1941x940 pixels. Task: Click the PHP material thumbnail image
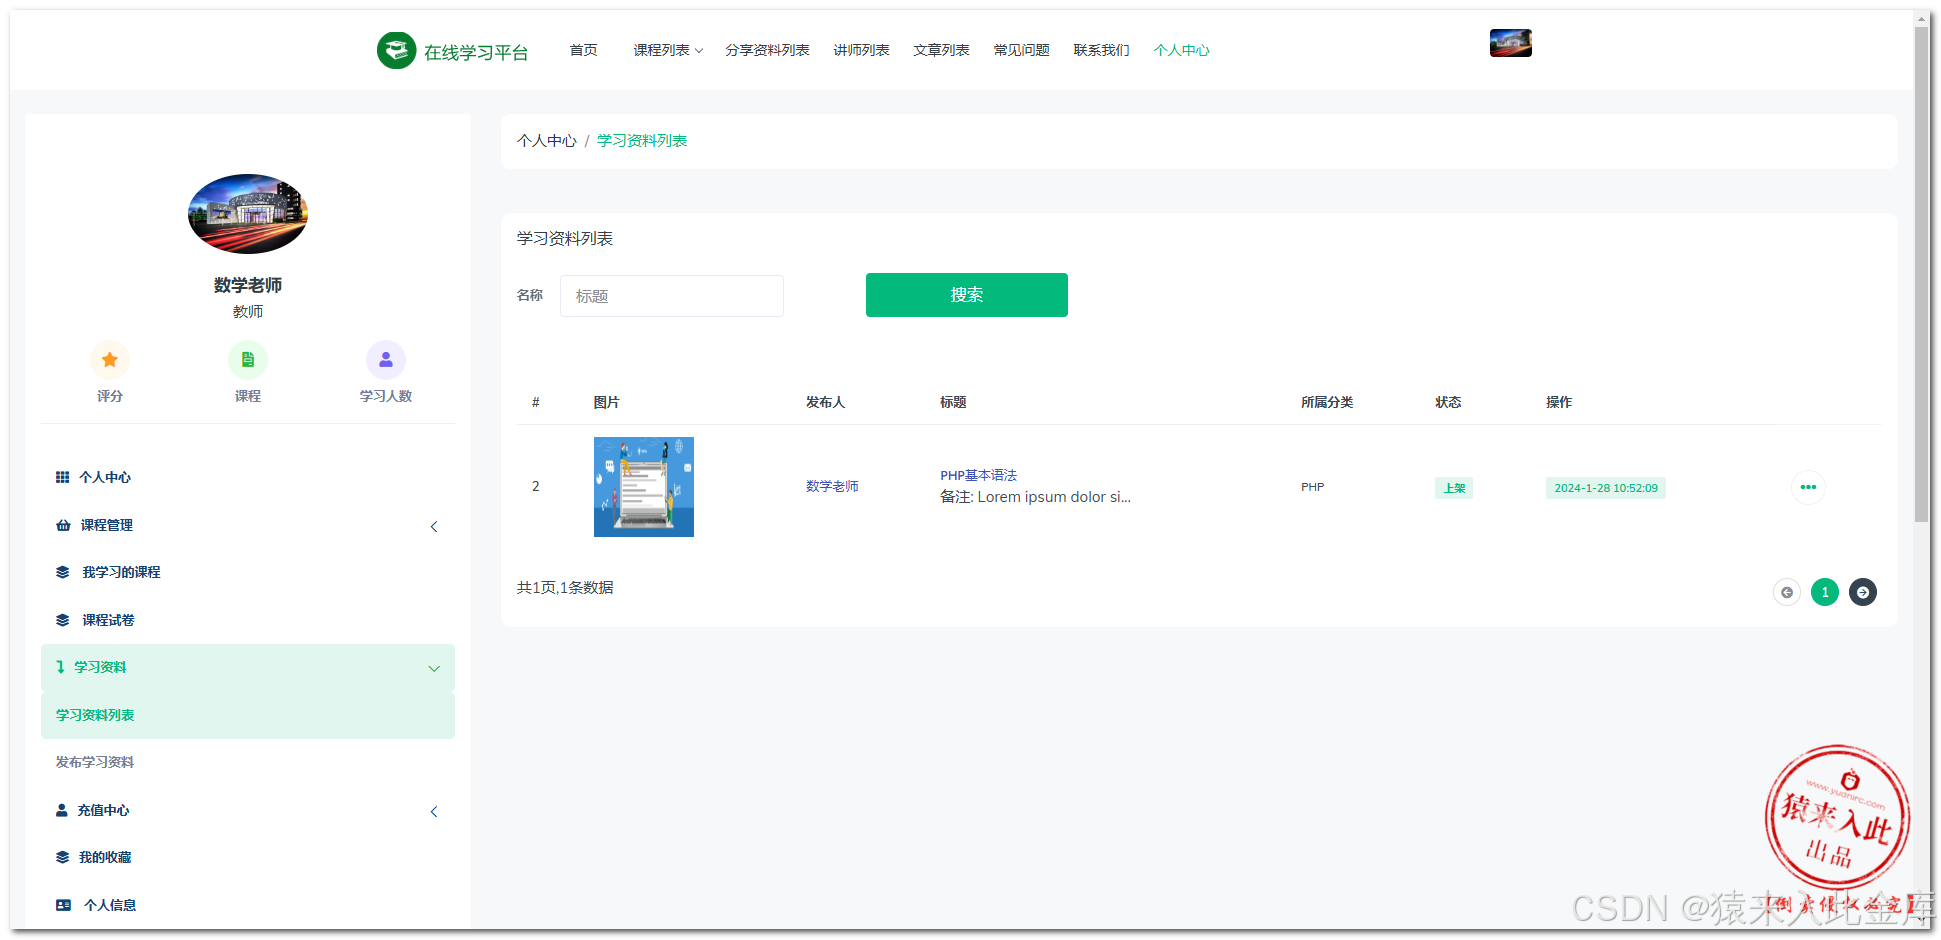[x=643, y=487]
